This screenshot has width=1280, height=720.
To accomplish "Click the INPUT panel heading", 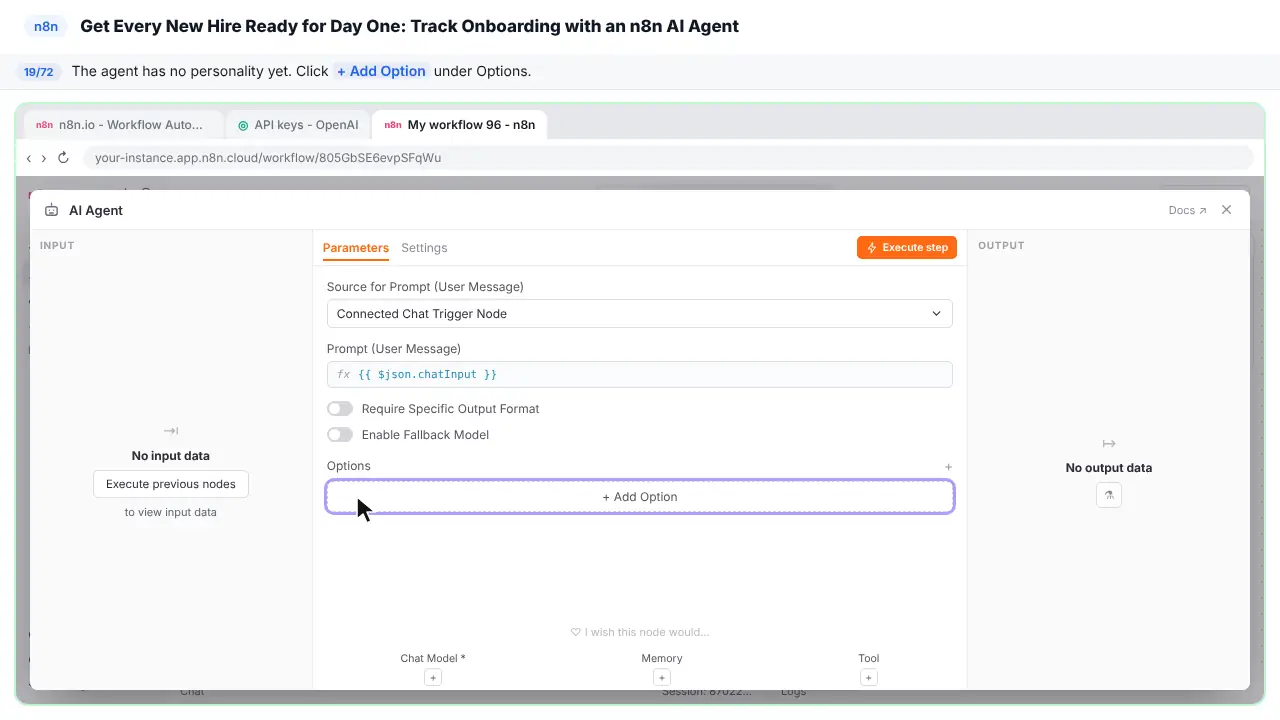I will pyautogui.click(x=57, y=245).
